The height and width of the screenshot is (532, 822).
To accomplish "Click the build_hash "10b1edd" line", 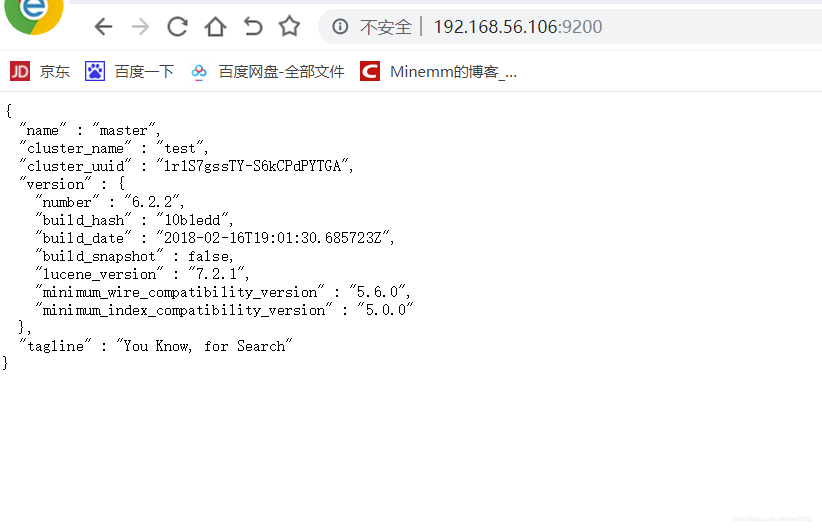I will pyautogui.click(x=134, y=220).
